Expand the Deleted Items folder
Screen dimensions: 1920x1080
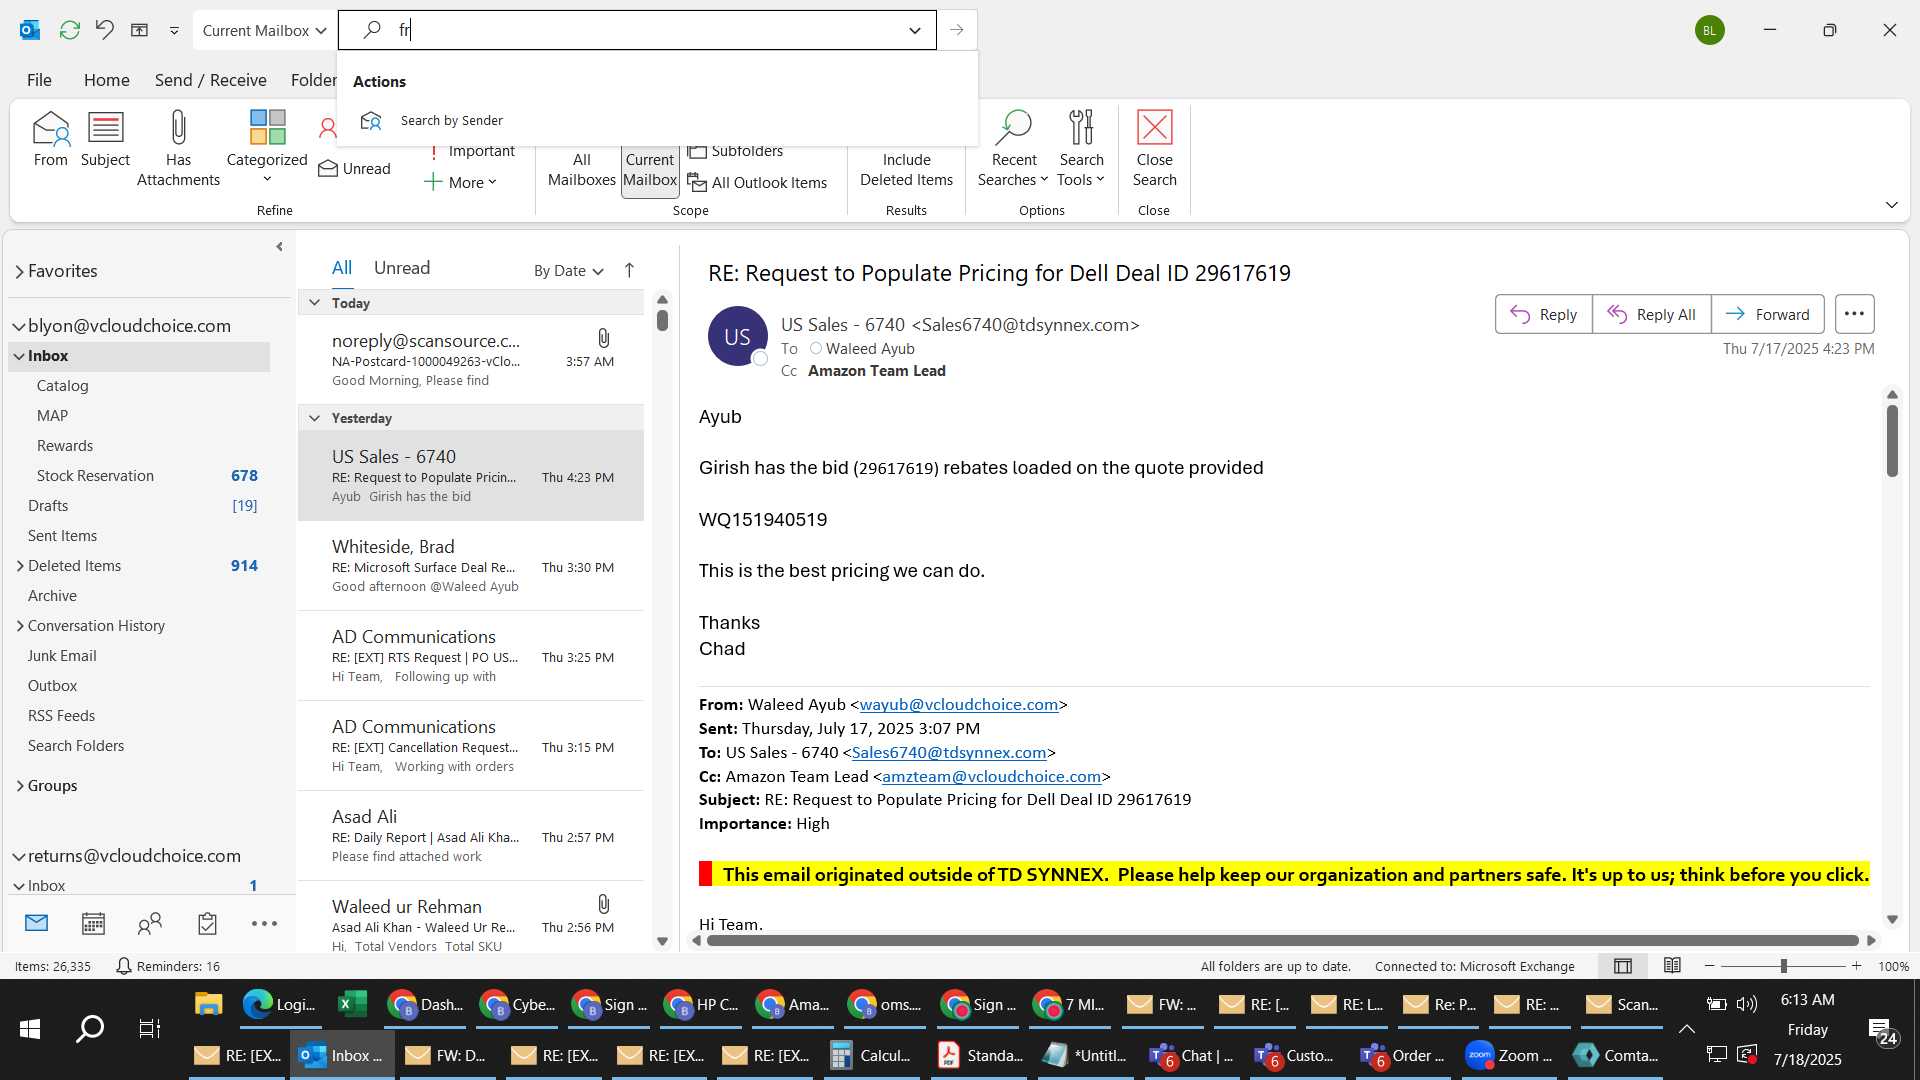(x=19, y=566)
